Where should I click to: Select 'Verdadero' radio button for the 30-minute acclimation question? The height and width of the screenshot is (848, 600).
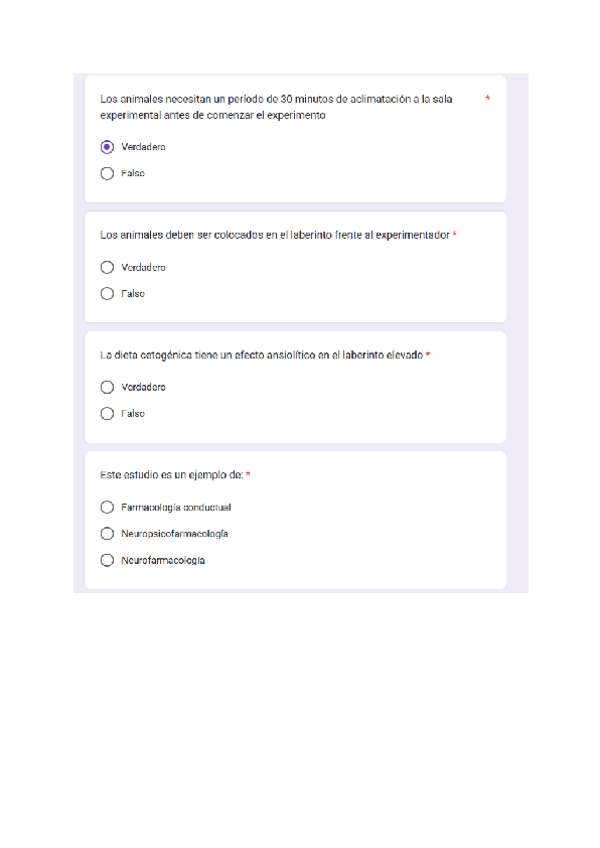coord(107,147)
